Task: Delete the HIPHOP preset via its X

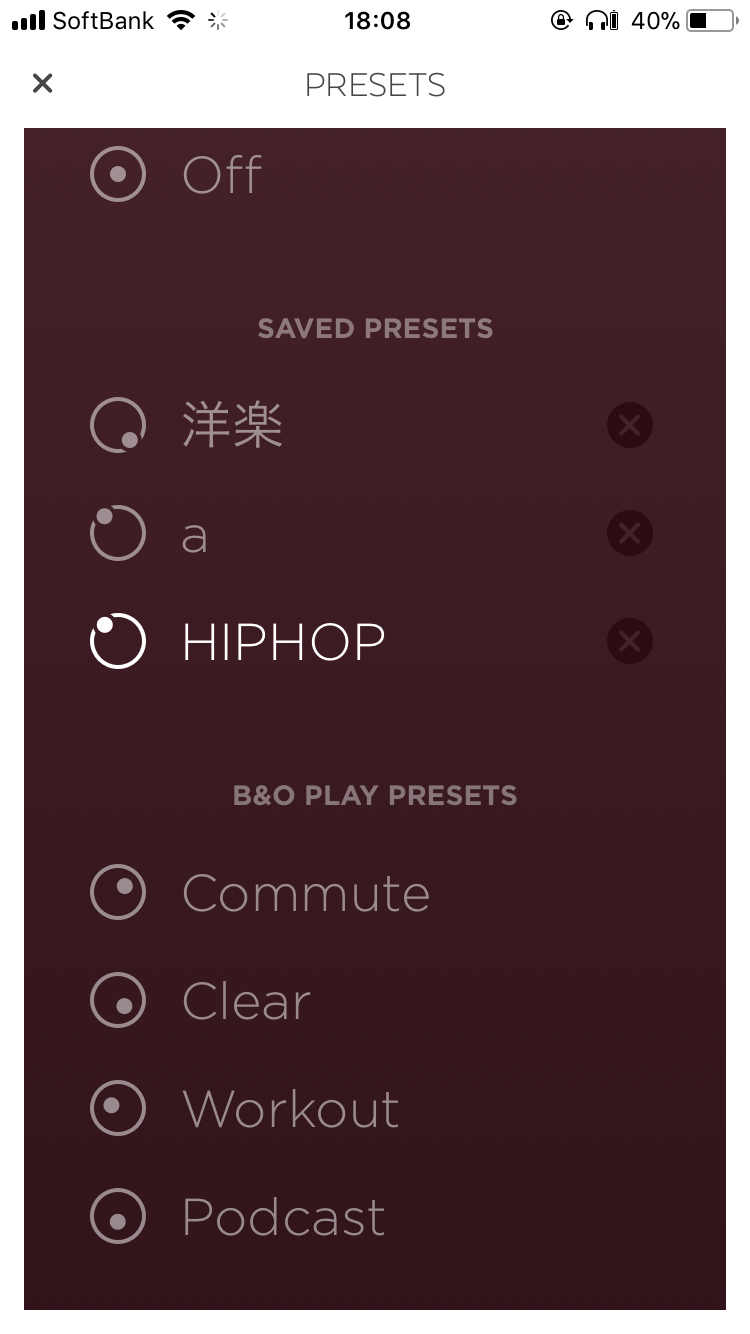Action: point(630,641)
